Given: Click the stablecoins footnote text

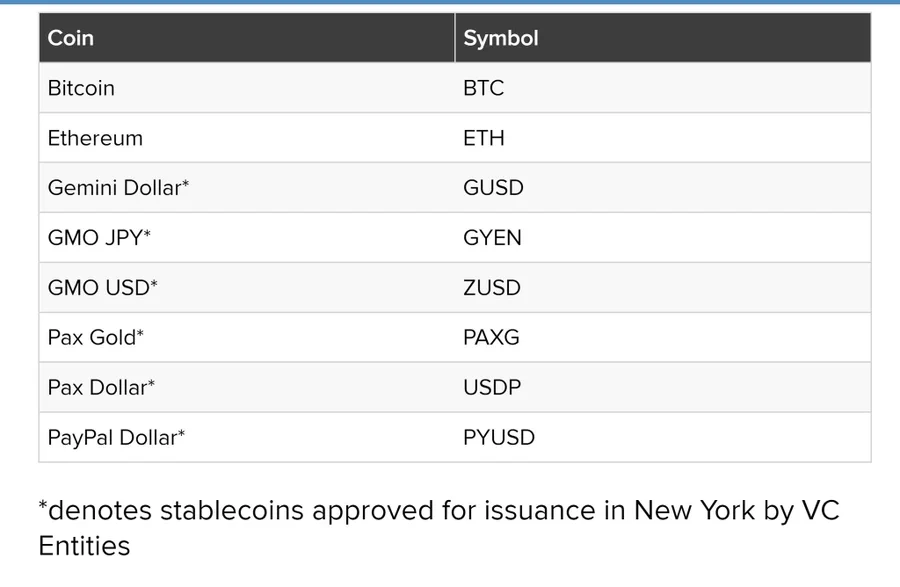Looking at the screenshot, I should click(439, 528).
